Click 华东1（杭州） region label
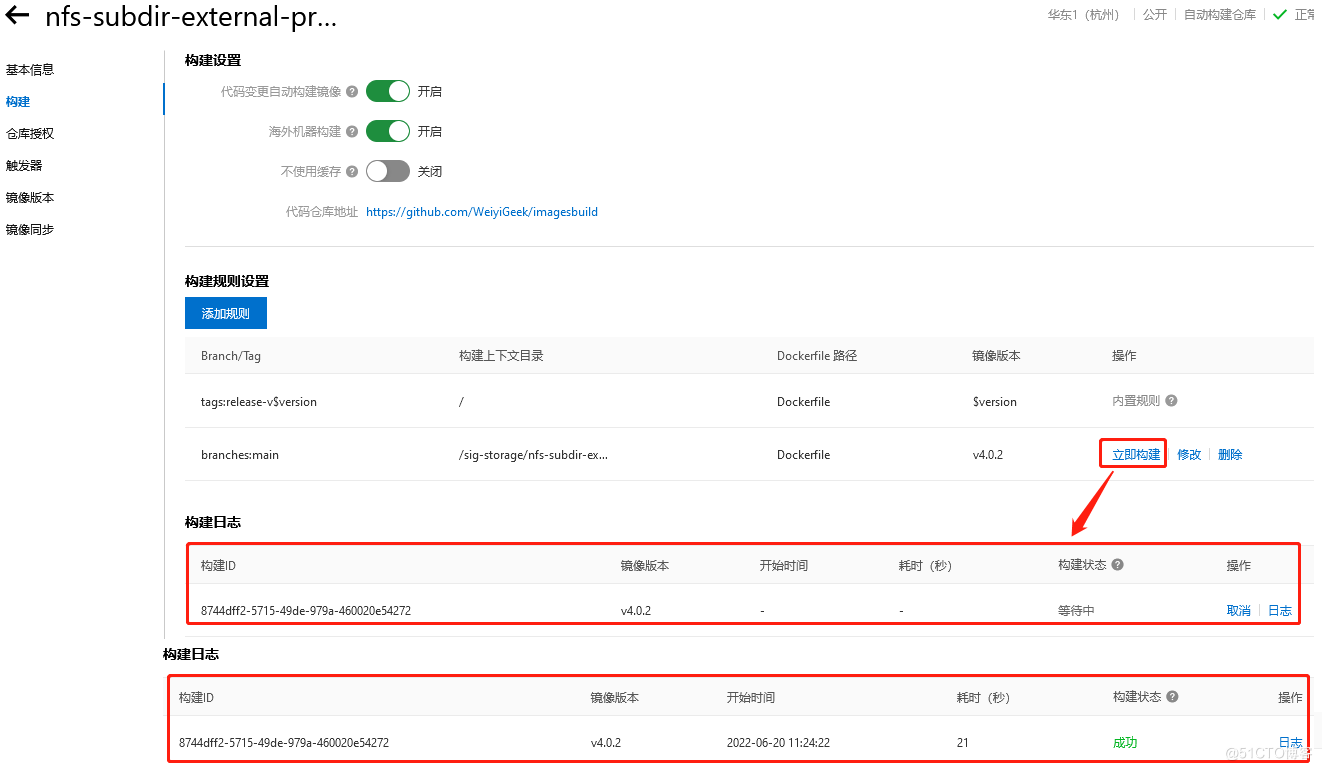 tap(1084, 15)
